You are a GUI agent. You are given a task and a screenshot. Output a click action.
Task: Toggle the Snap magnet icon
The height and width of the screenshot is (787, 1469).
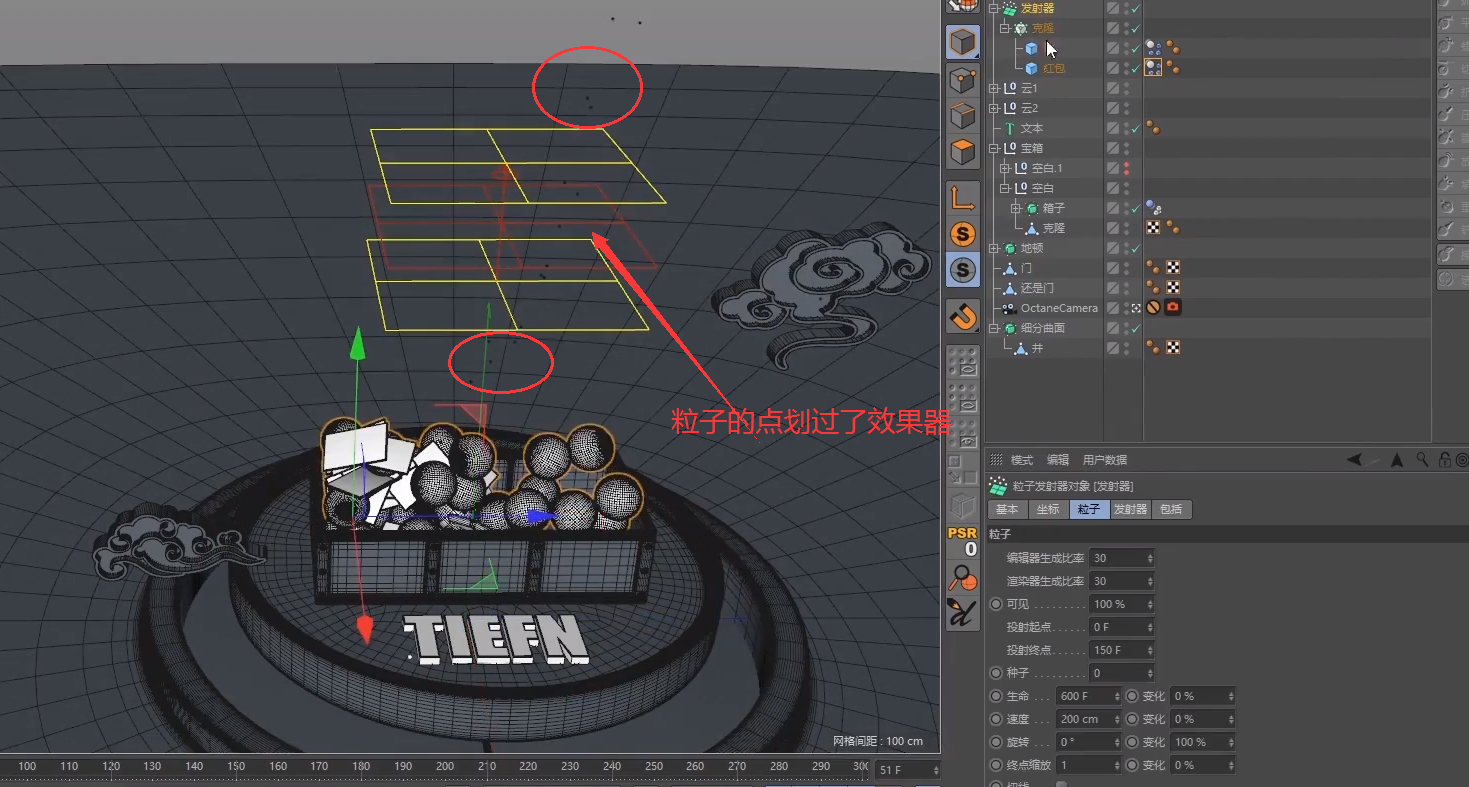[x=962, y=316]
